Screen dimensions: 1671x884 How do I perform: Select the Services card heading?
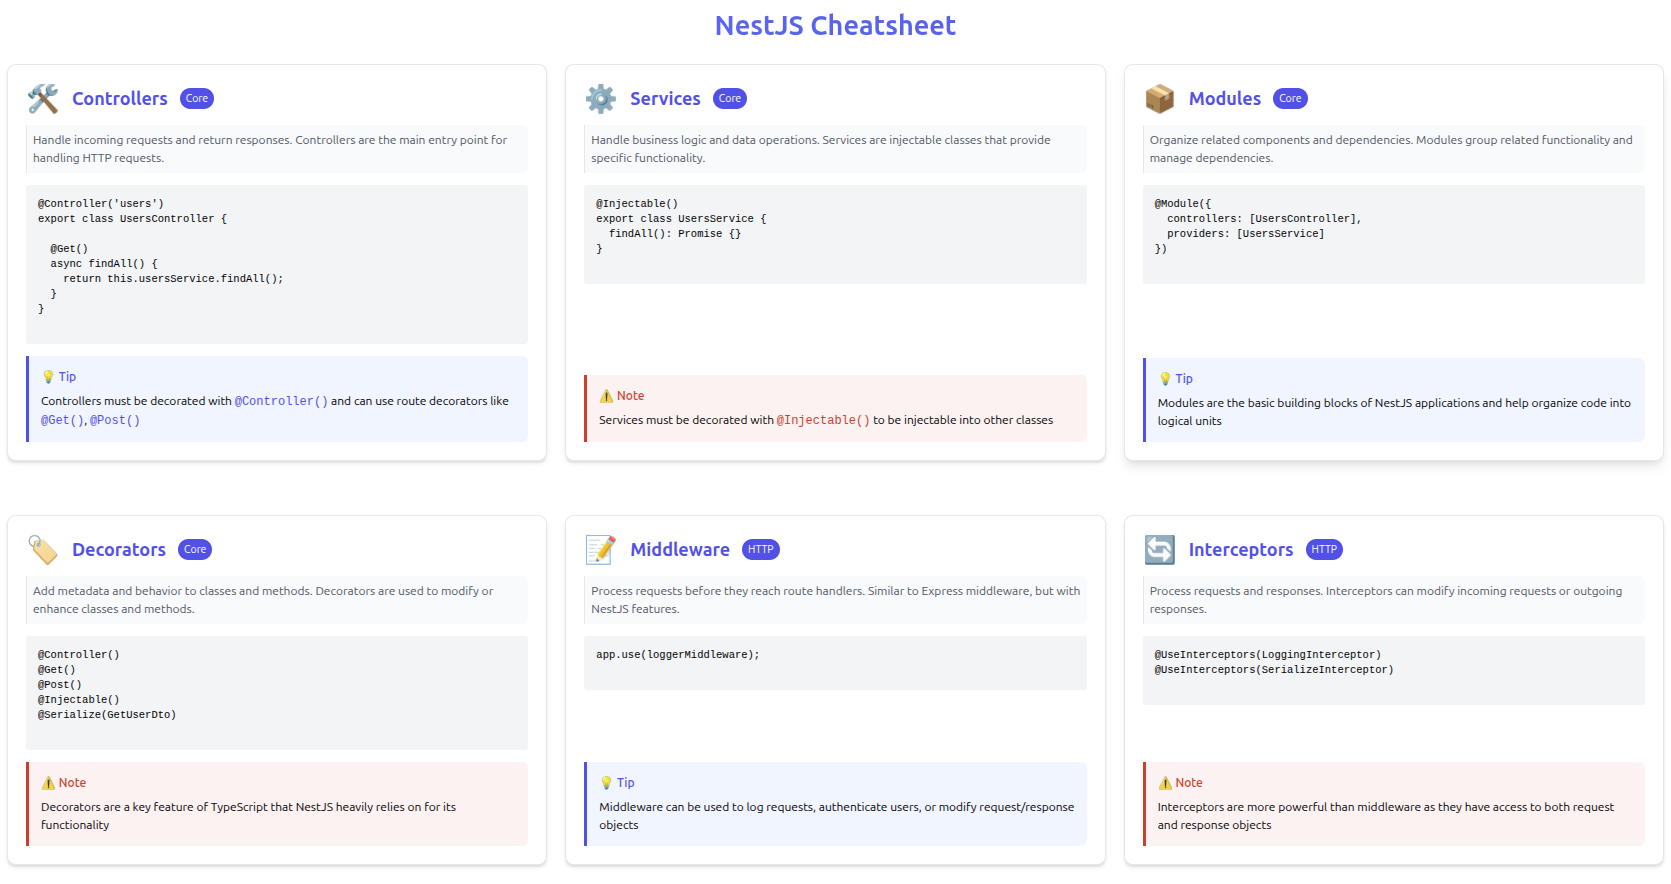[x=665, y=98]
